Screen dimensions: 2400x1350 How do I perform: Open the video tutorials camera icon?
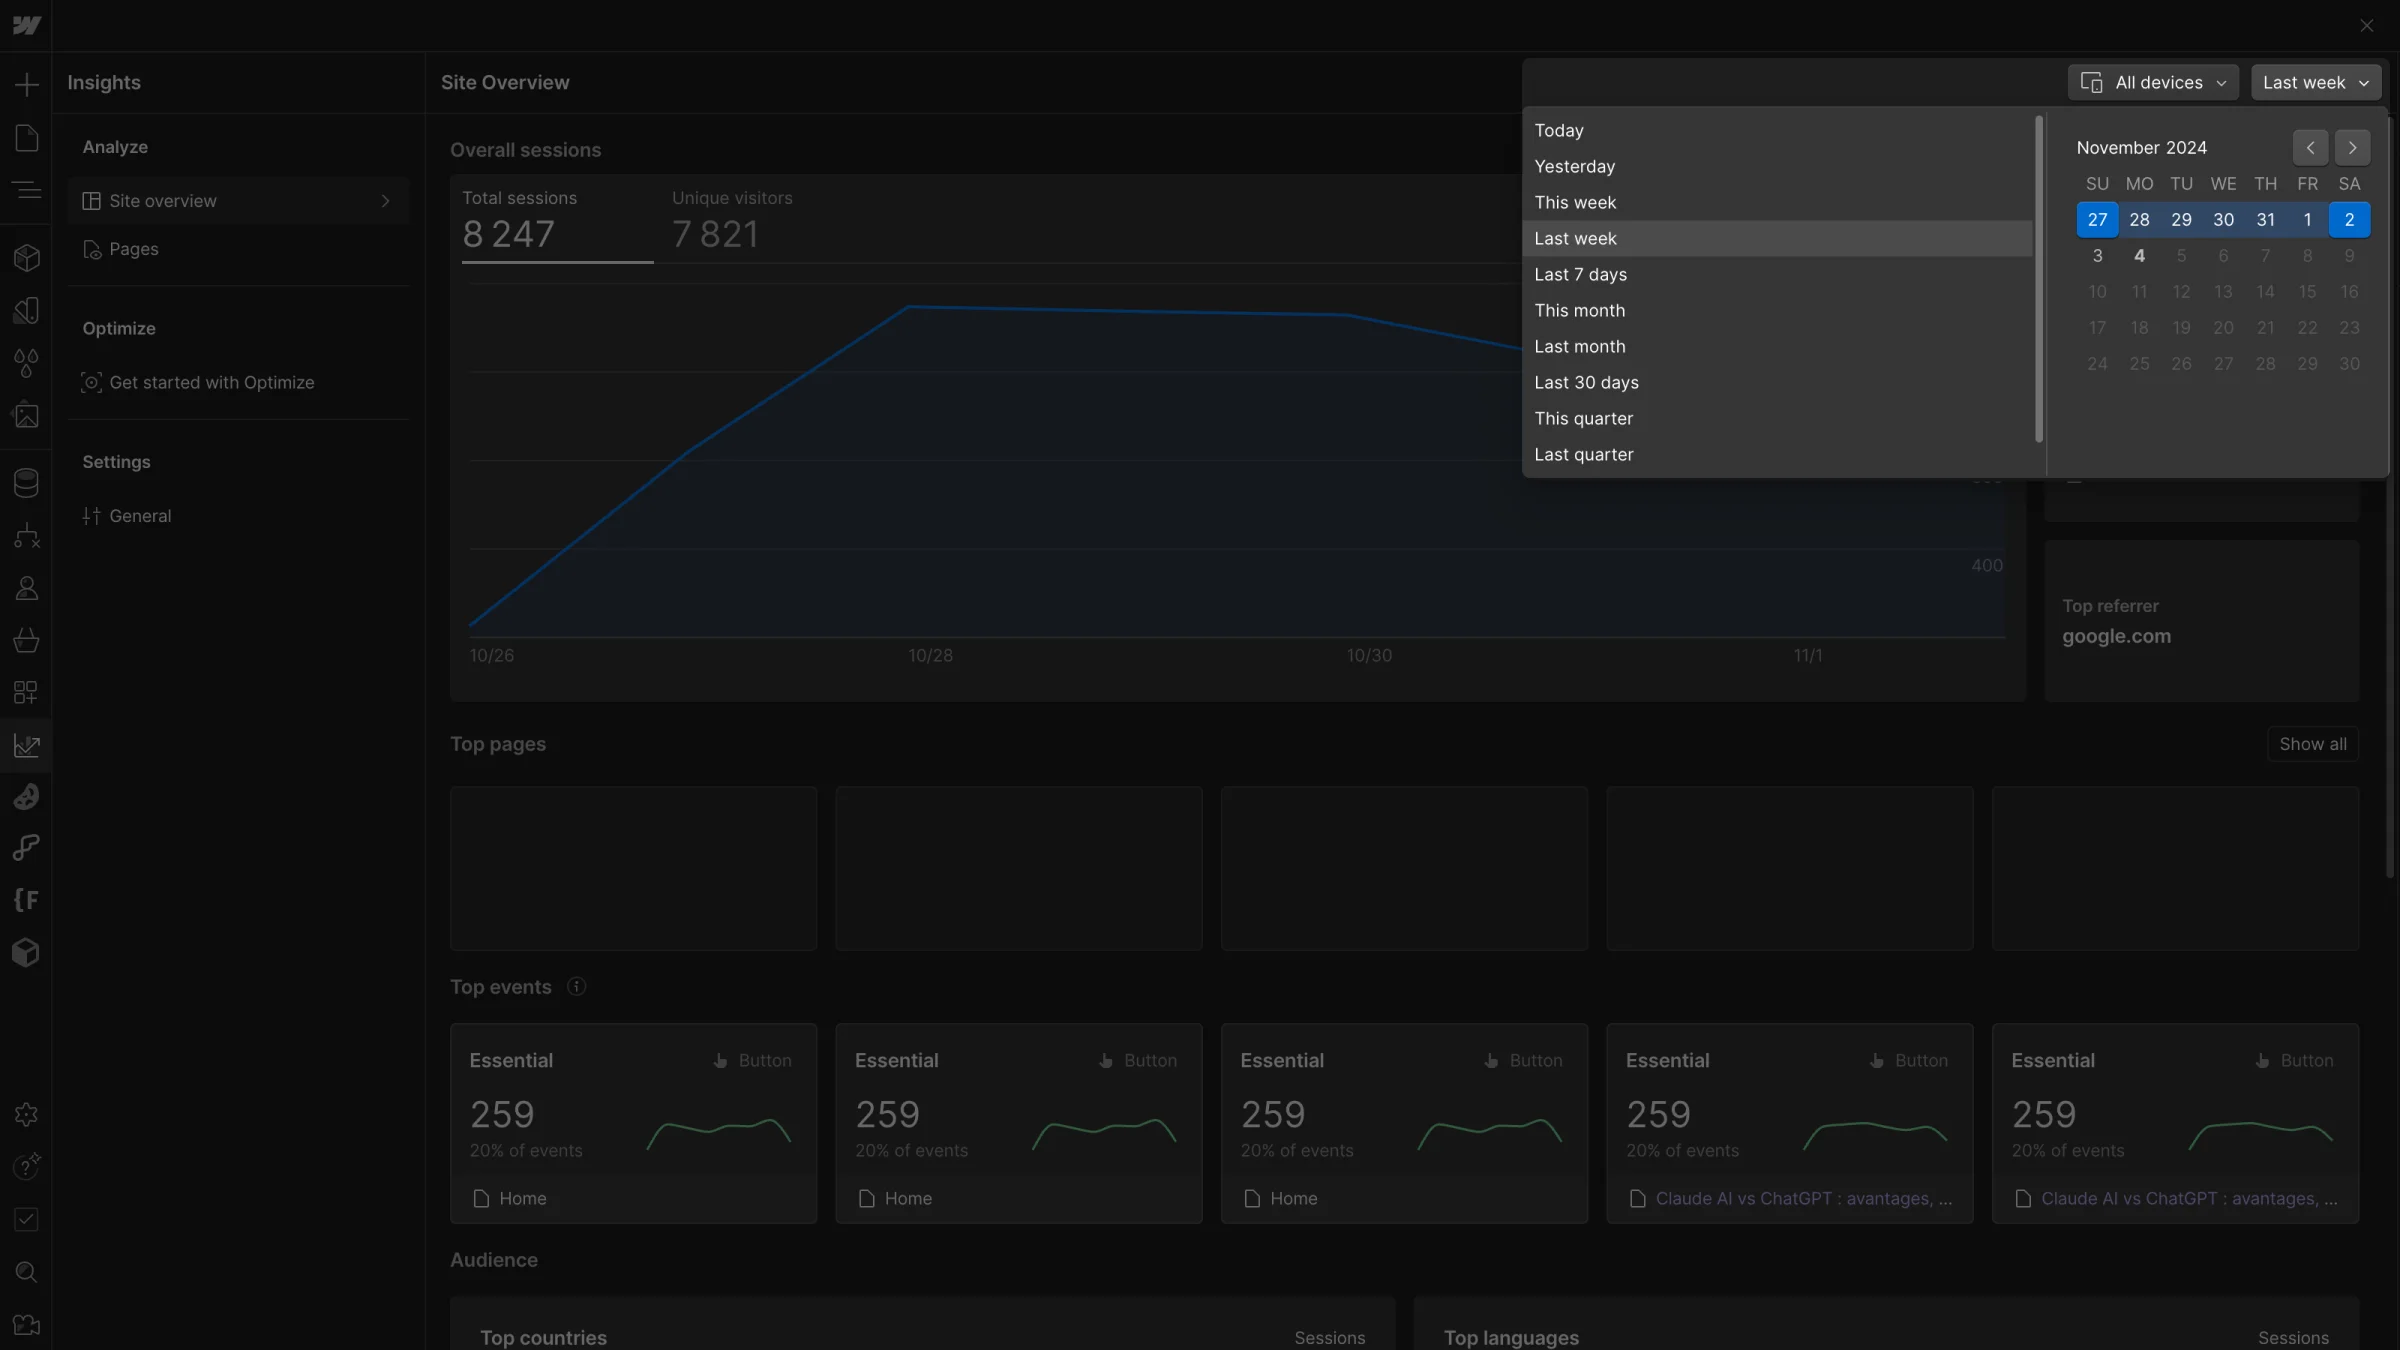click(x=26, y=1325)
